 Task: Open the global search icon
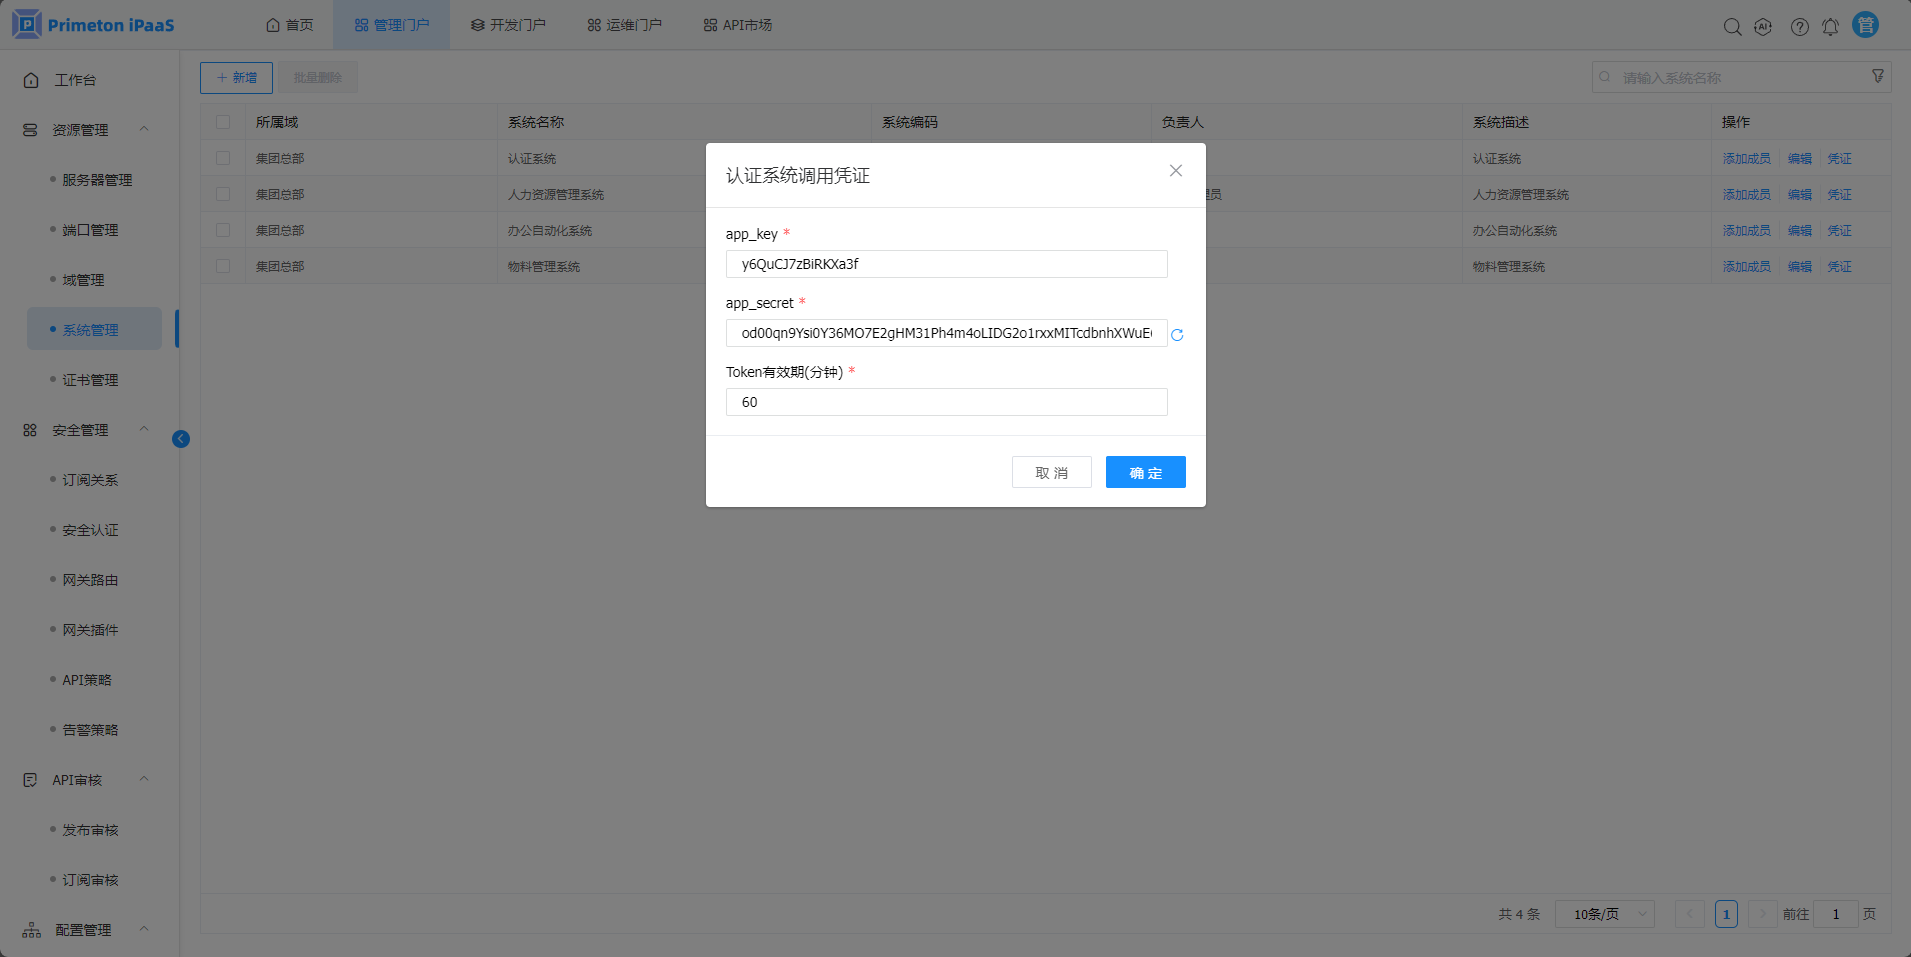[x=1732, y=27]
